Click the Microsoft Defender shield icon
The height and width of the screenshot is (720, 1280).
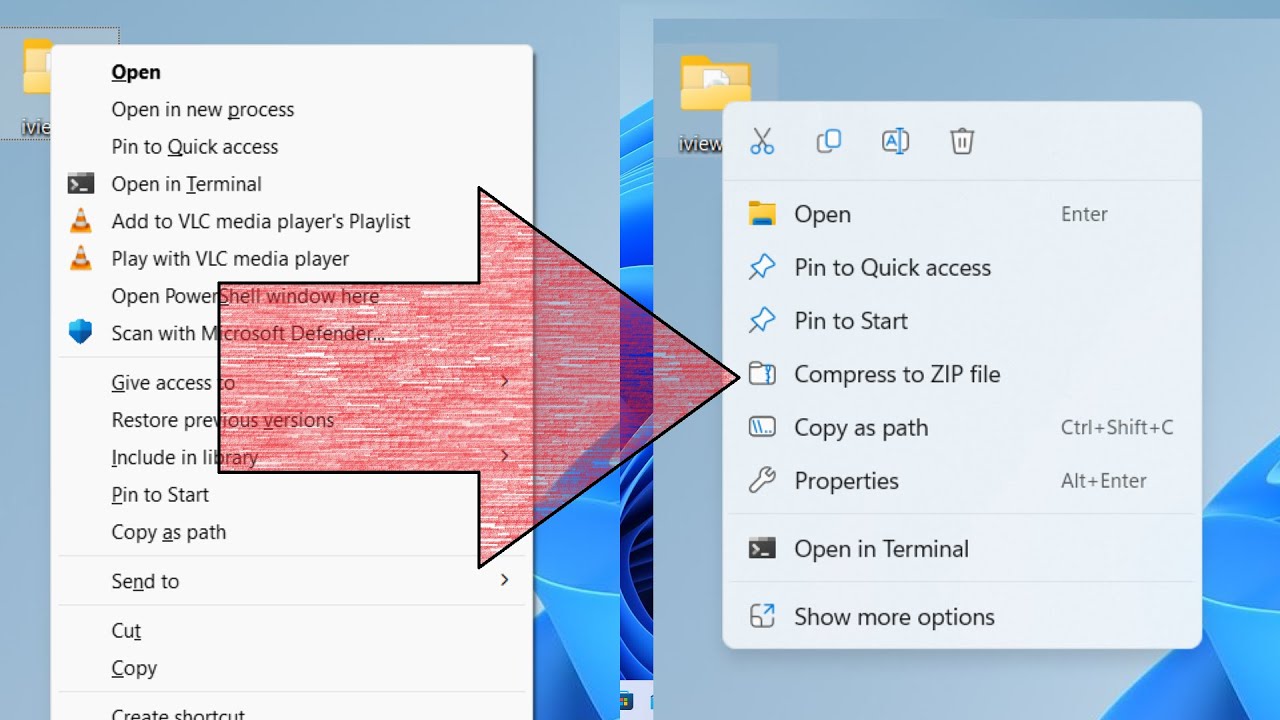click(x=80, y=332)
